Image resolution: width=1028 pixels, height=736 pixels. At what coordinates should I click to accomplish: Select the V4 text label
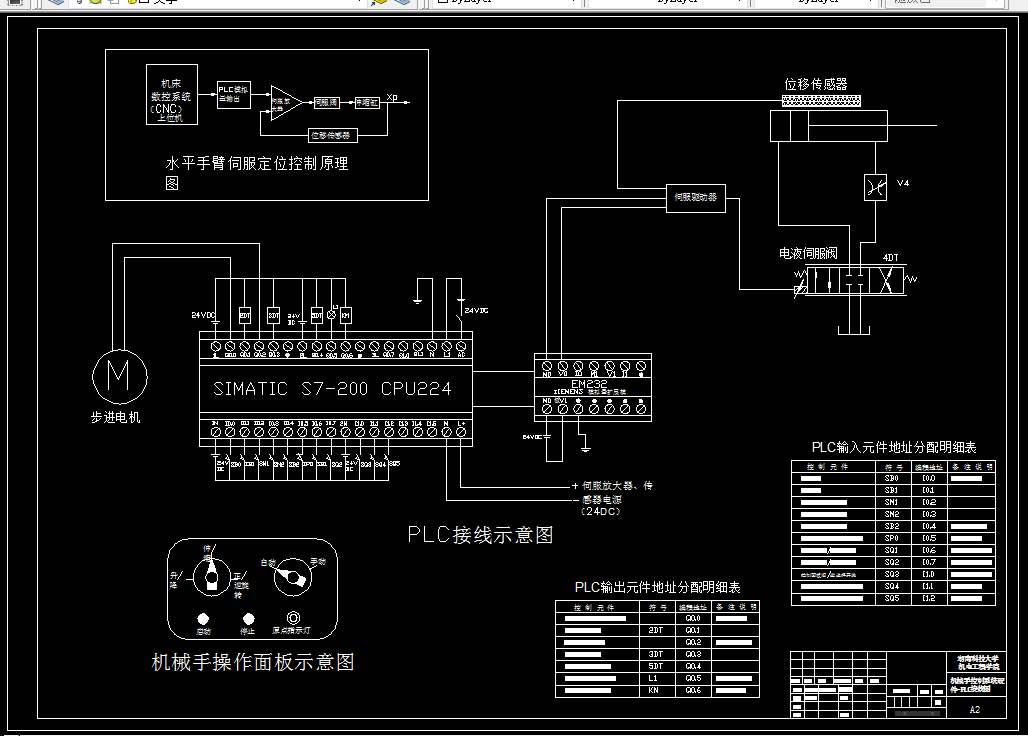pos(903,183)
